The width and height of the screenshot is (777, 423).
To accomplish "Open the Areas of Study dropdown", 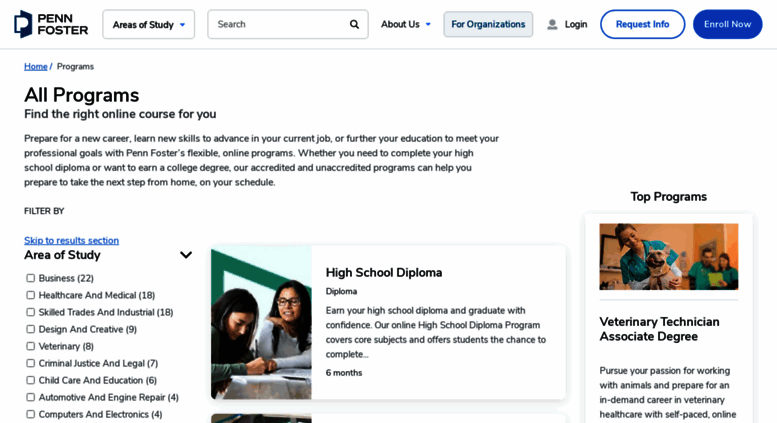I will (148, 24).
